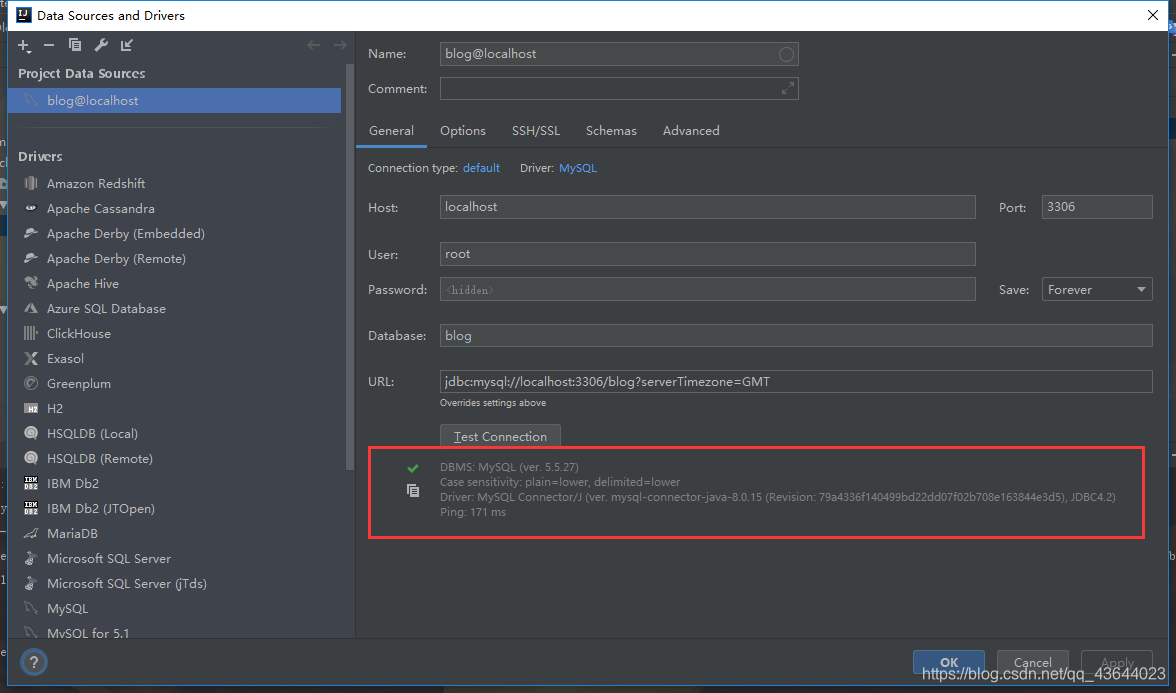The image size is (1176, 693).
Task: Click in the Comment input field
Action: tap(619, 88)
